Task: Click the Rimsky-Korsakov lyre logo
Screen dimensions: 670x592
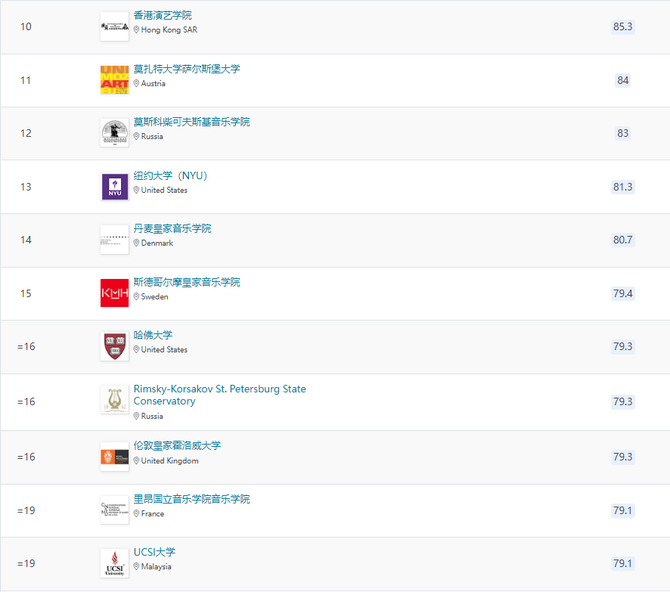Action: coord(115,400)
